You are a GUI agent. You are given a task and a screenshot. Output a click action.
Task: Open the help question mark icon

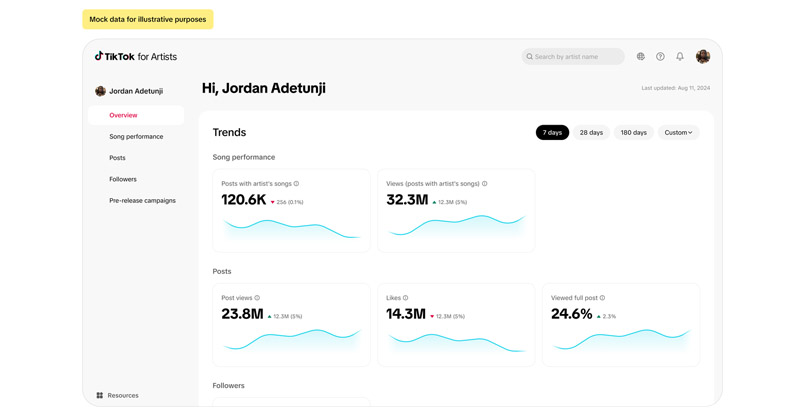click(x=660, y=57)
